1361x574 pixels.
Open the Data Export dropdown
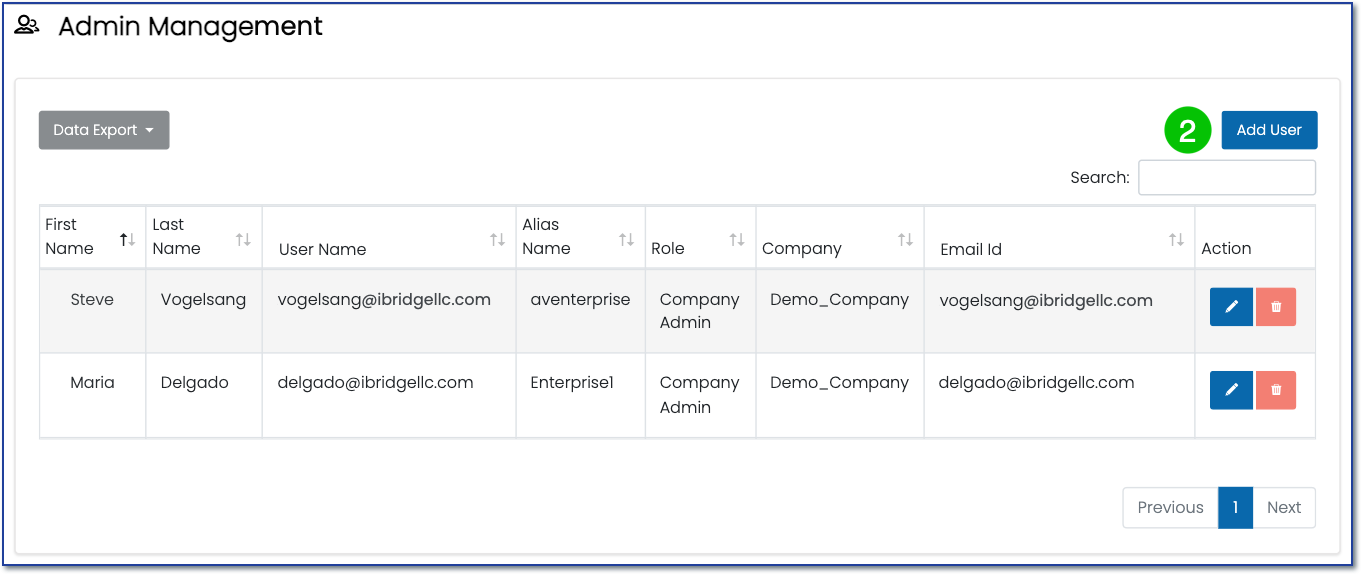point(104,130)
